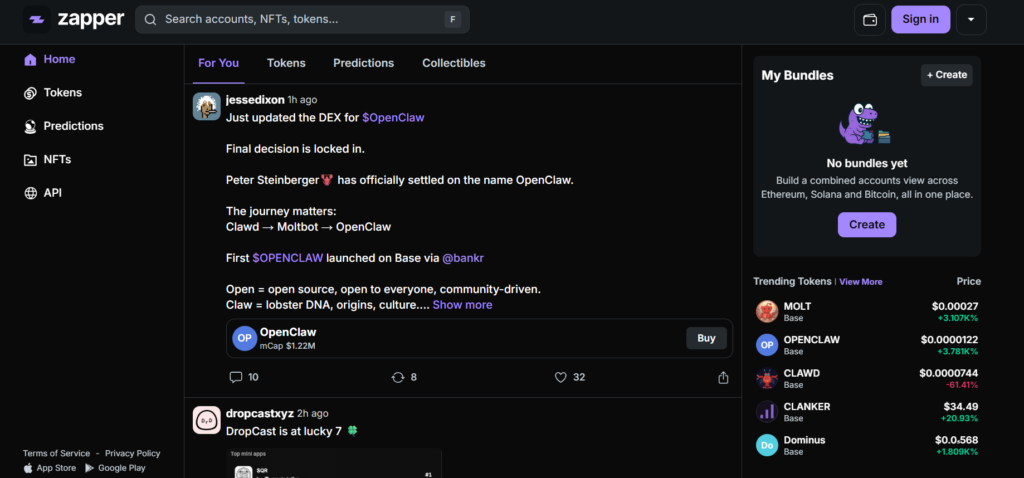This screenshot has width=1024, height=478.
Task: Open View More trending tokens
Action: tap(861, 281)
